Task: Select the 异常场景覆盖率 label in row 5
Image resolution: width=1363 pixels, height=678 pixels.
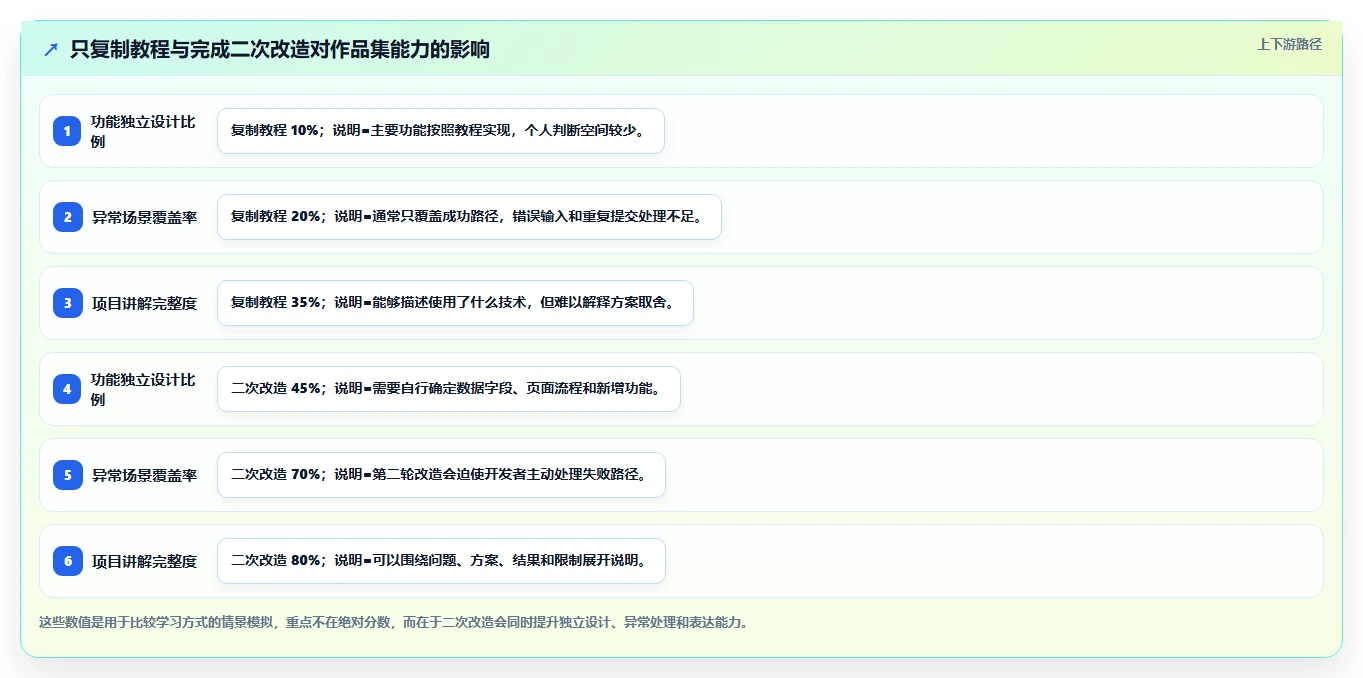Action: (144, 475)
